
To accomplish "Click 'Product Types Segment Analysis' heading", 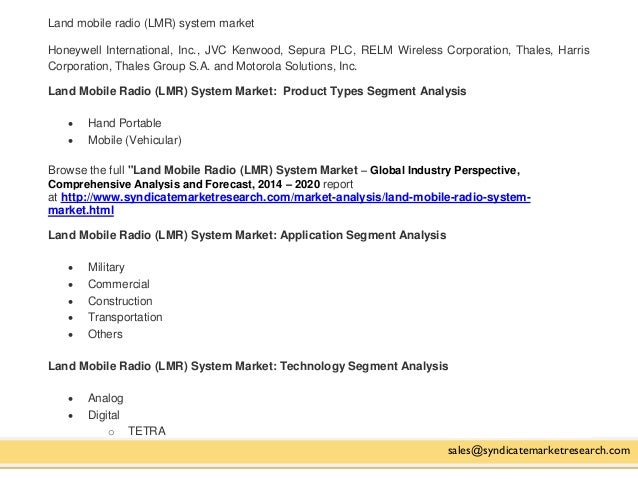I will tap(374, 91).
